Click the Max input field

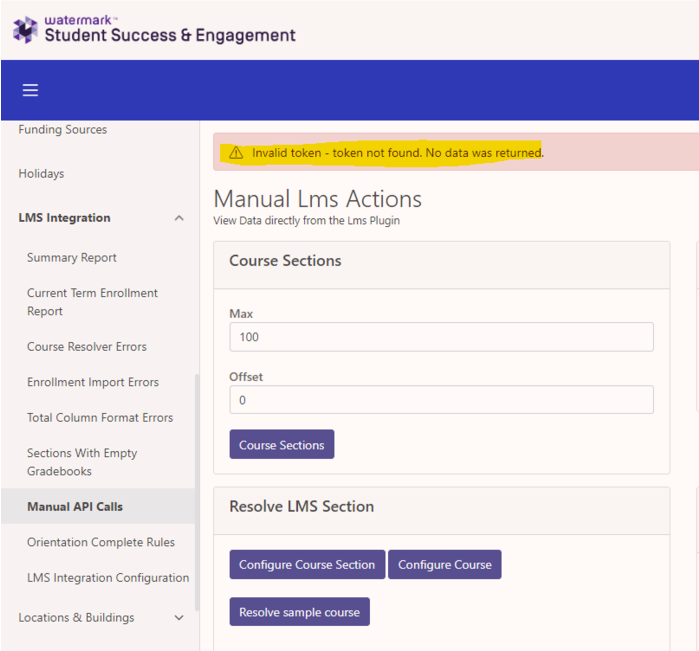[x=441, y=337]
